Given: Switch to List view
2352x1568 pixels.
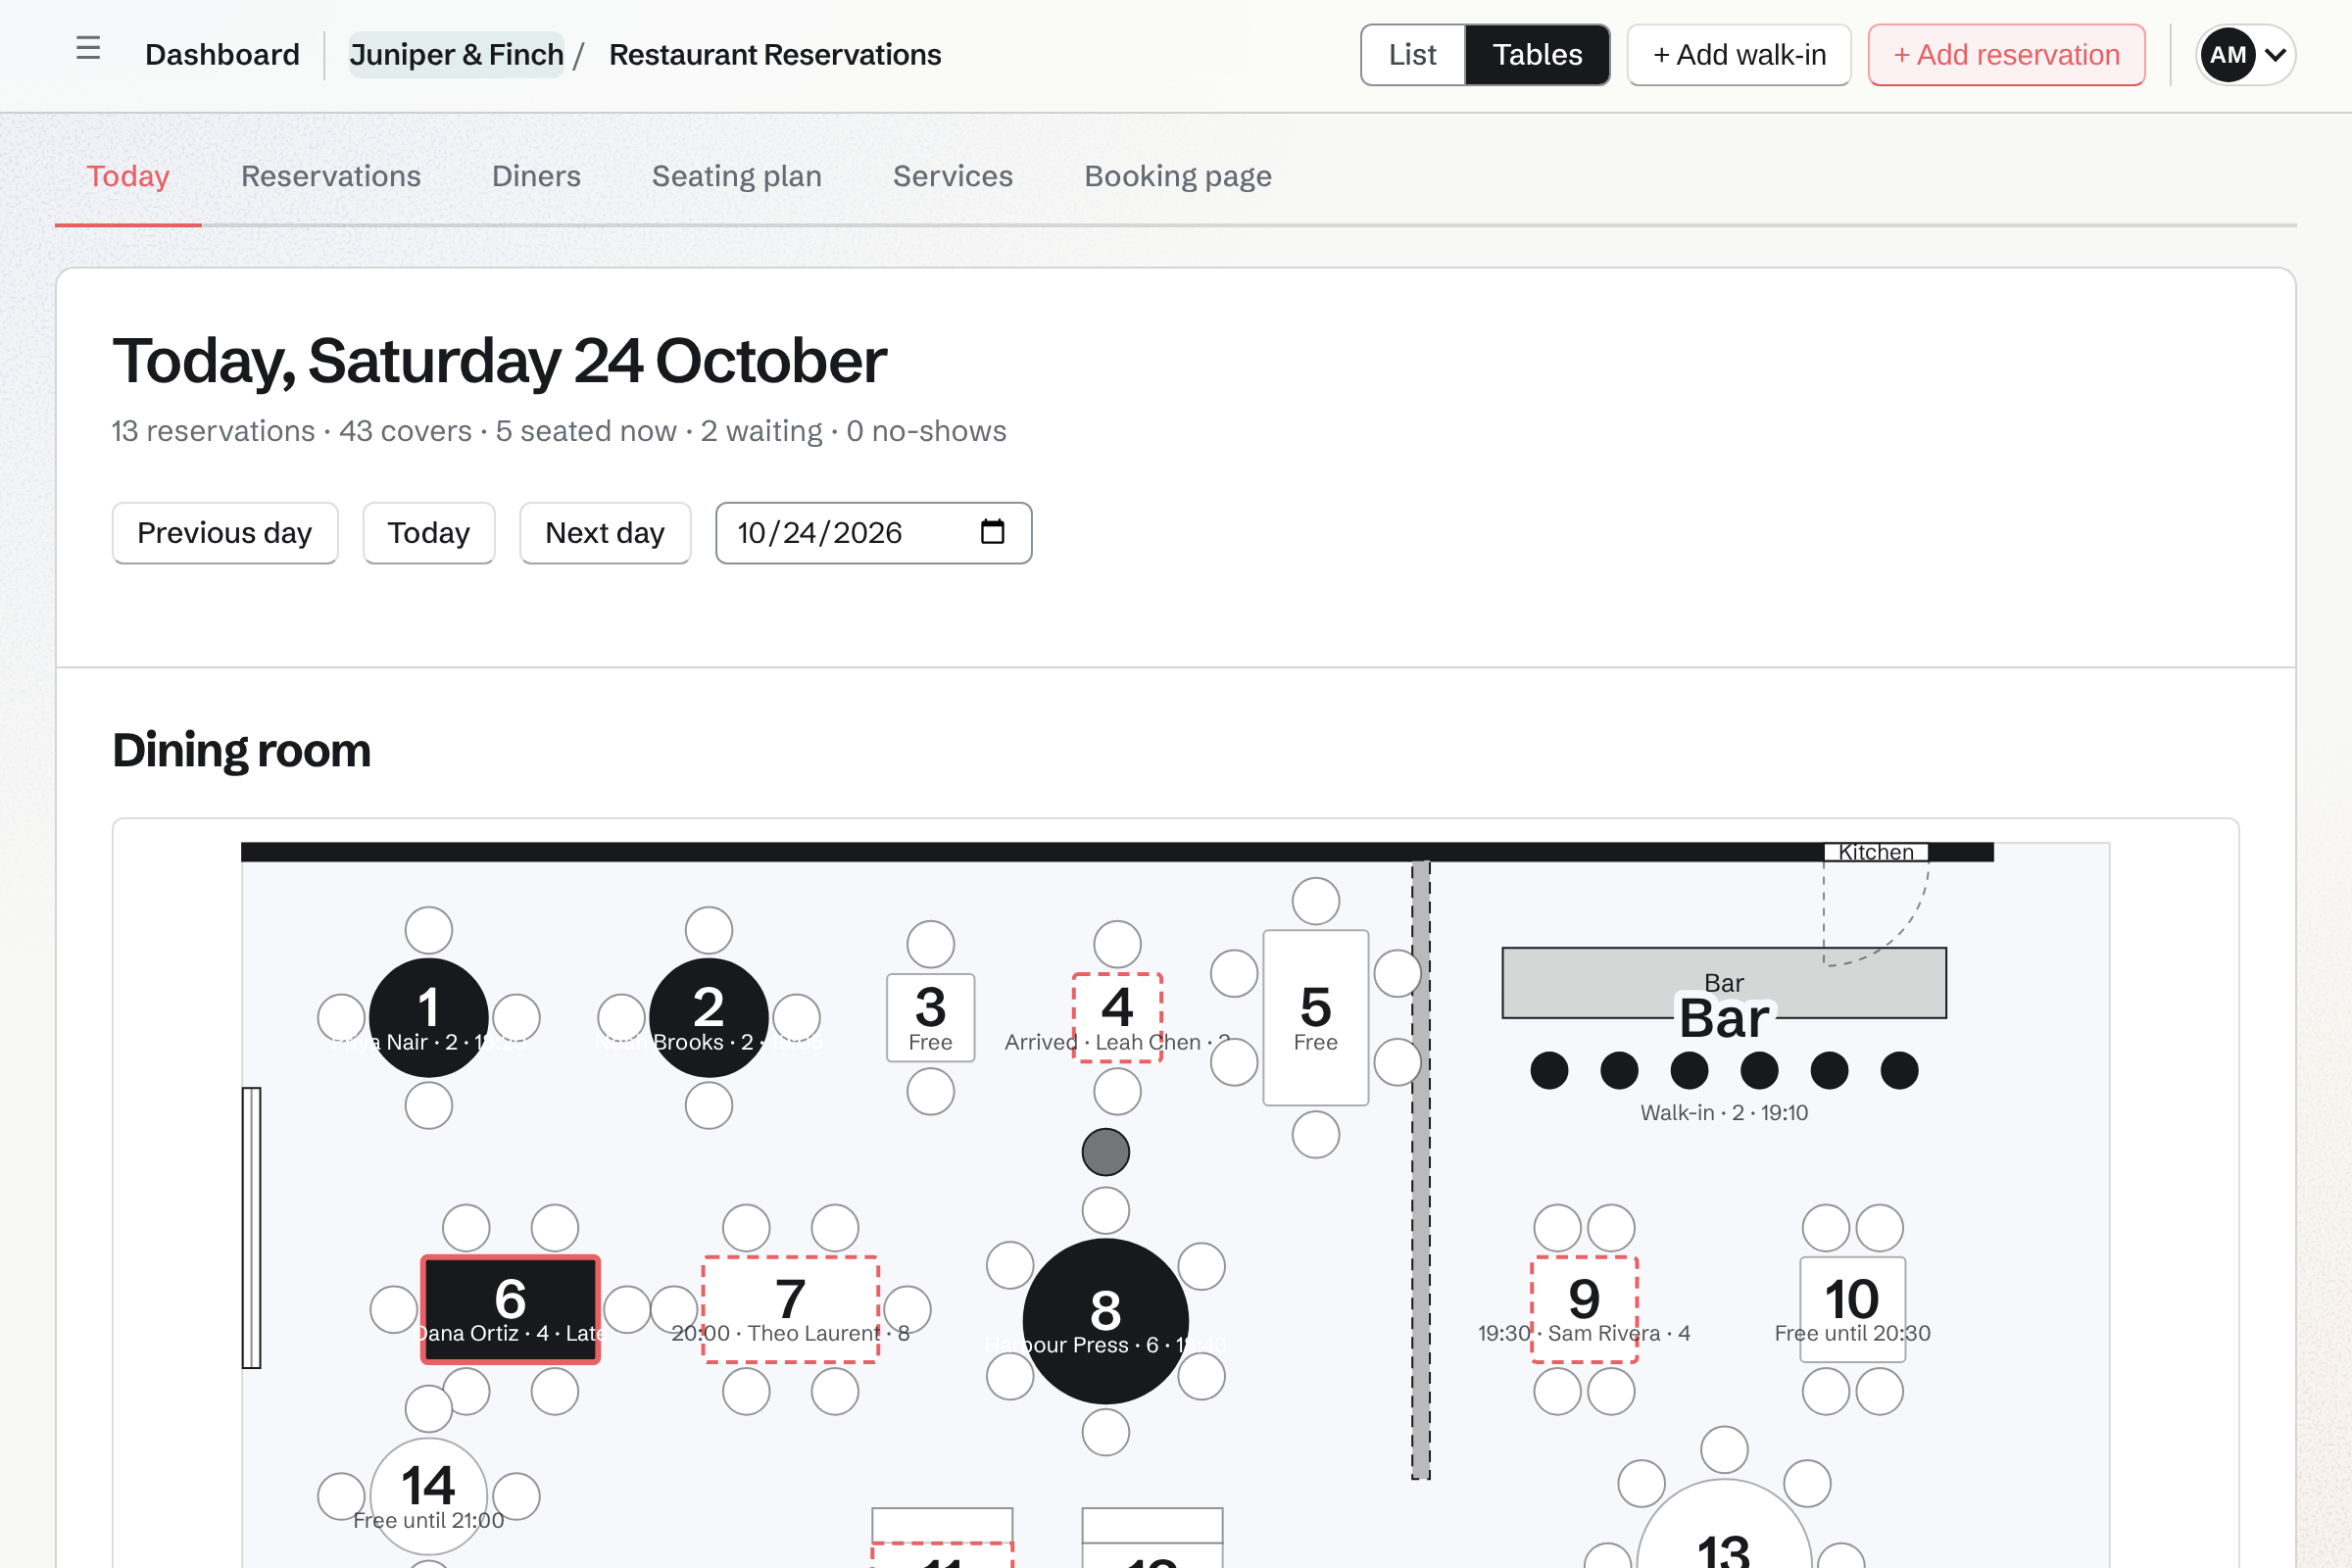Looking at the screenshot, I should [x=1412, y=55].
